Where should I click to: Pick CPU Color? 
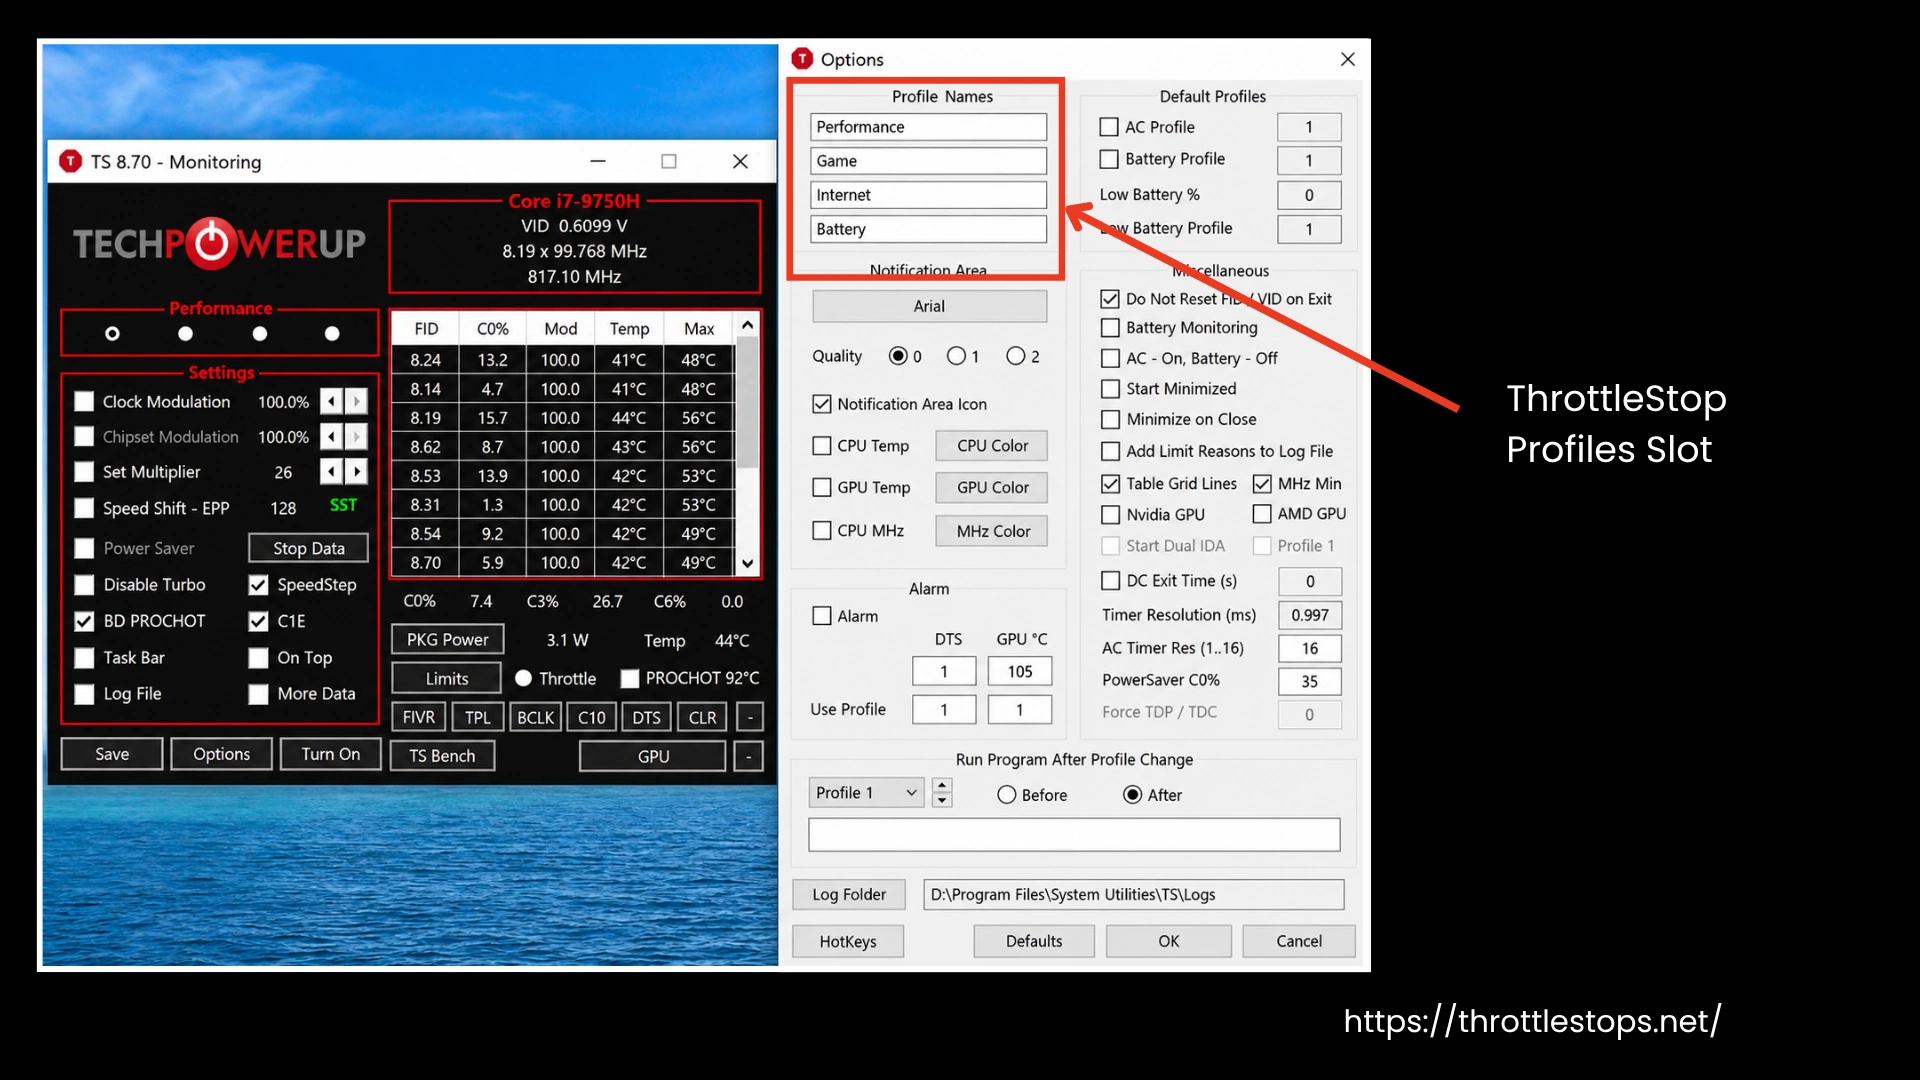(x=992, y=446)
